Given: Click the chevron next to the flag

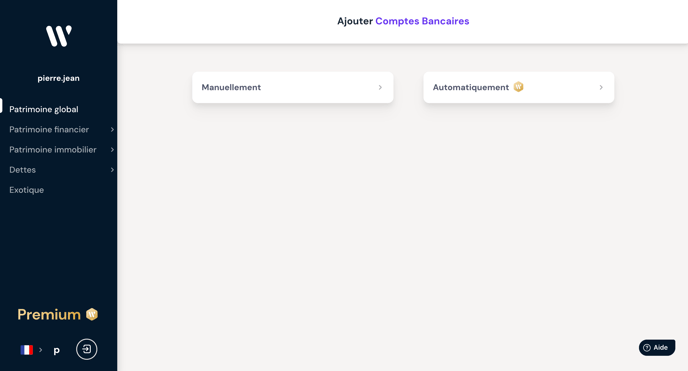Looking at the screenshot, I should click(40, 350).
